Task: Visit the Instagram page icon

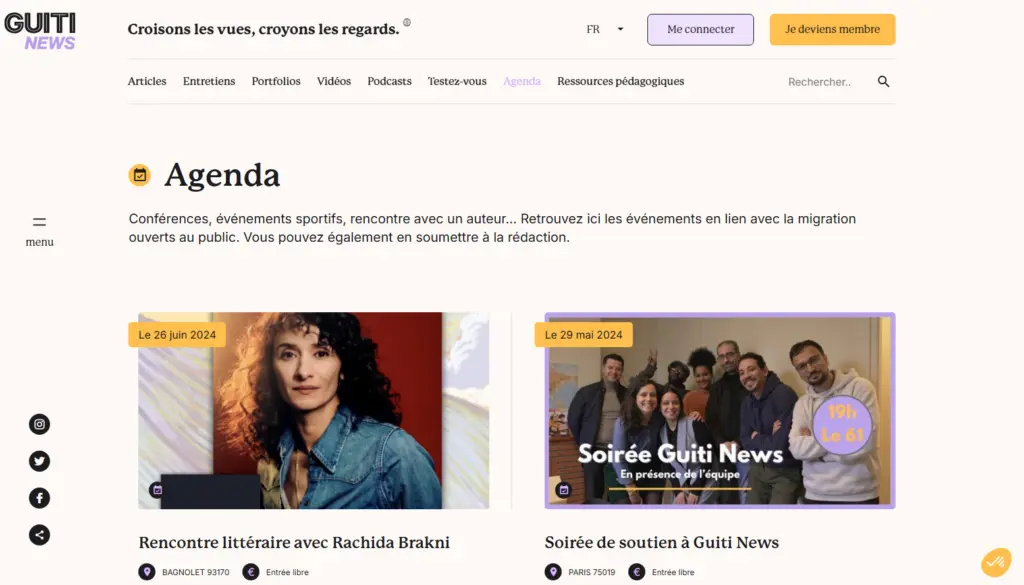Action: coord(39,424)
